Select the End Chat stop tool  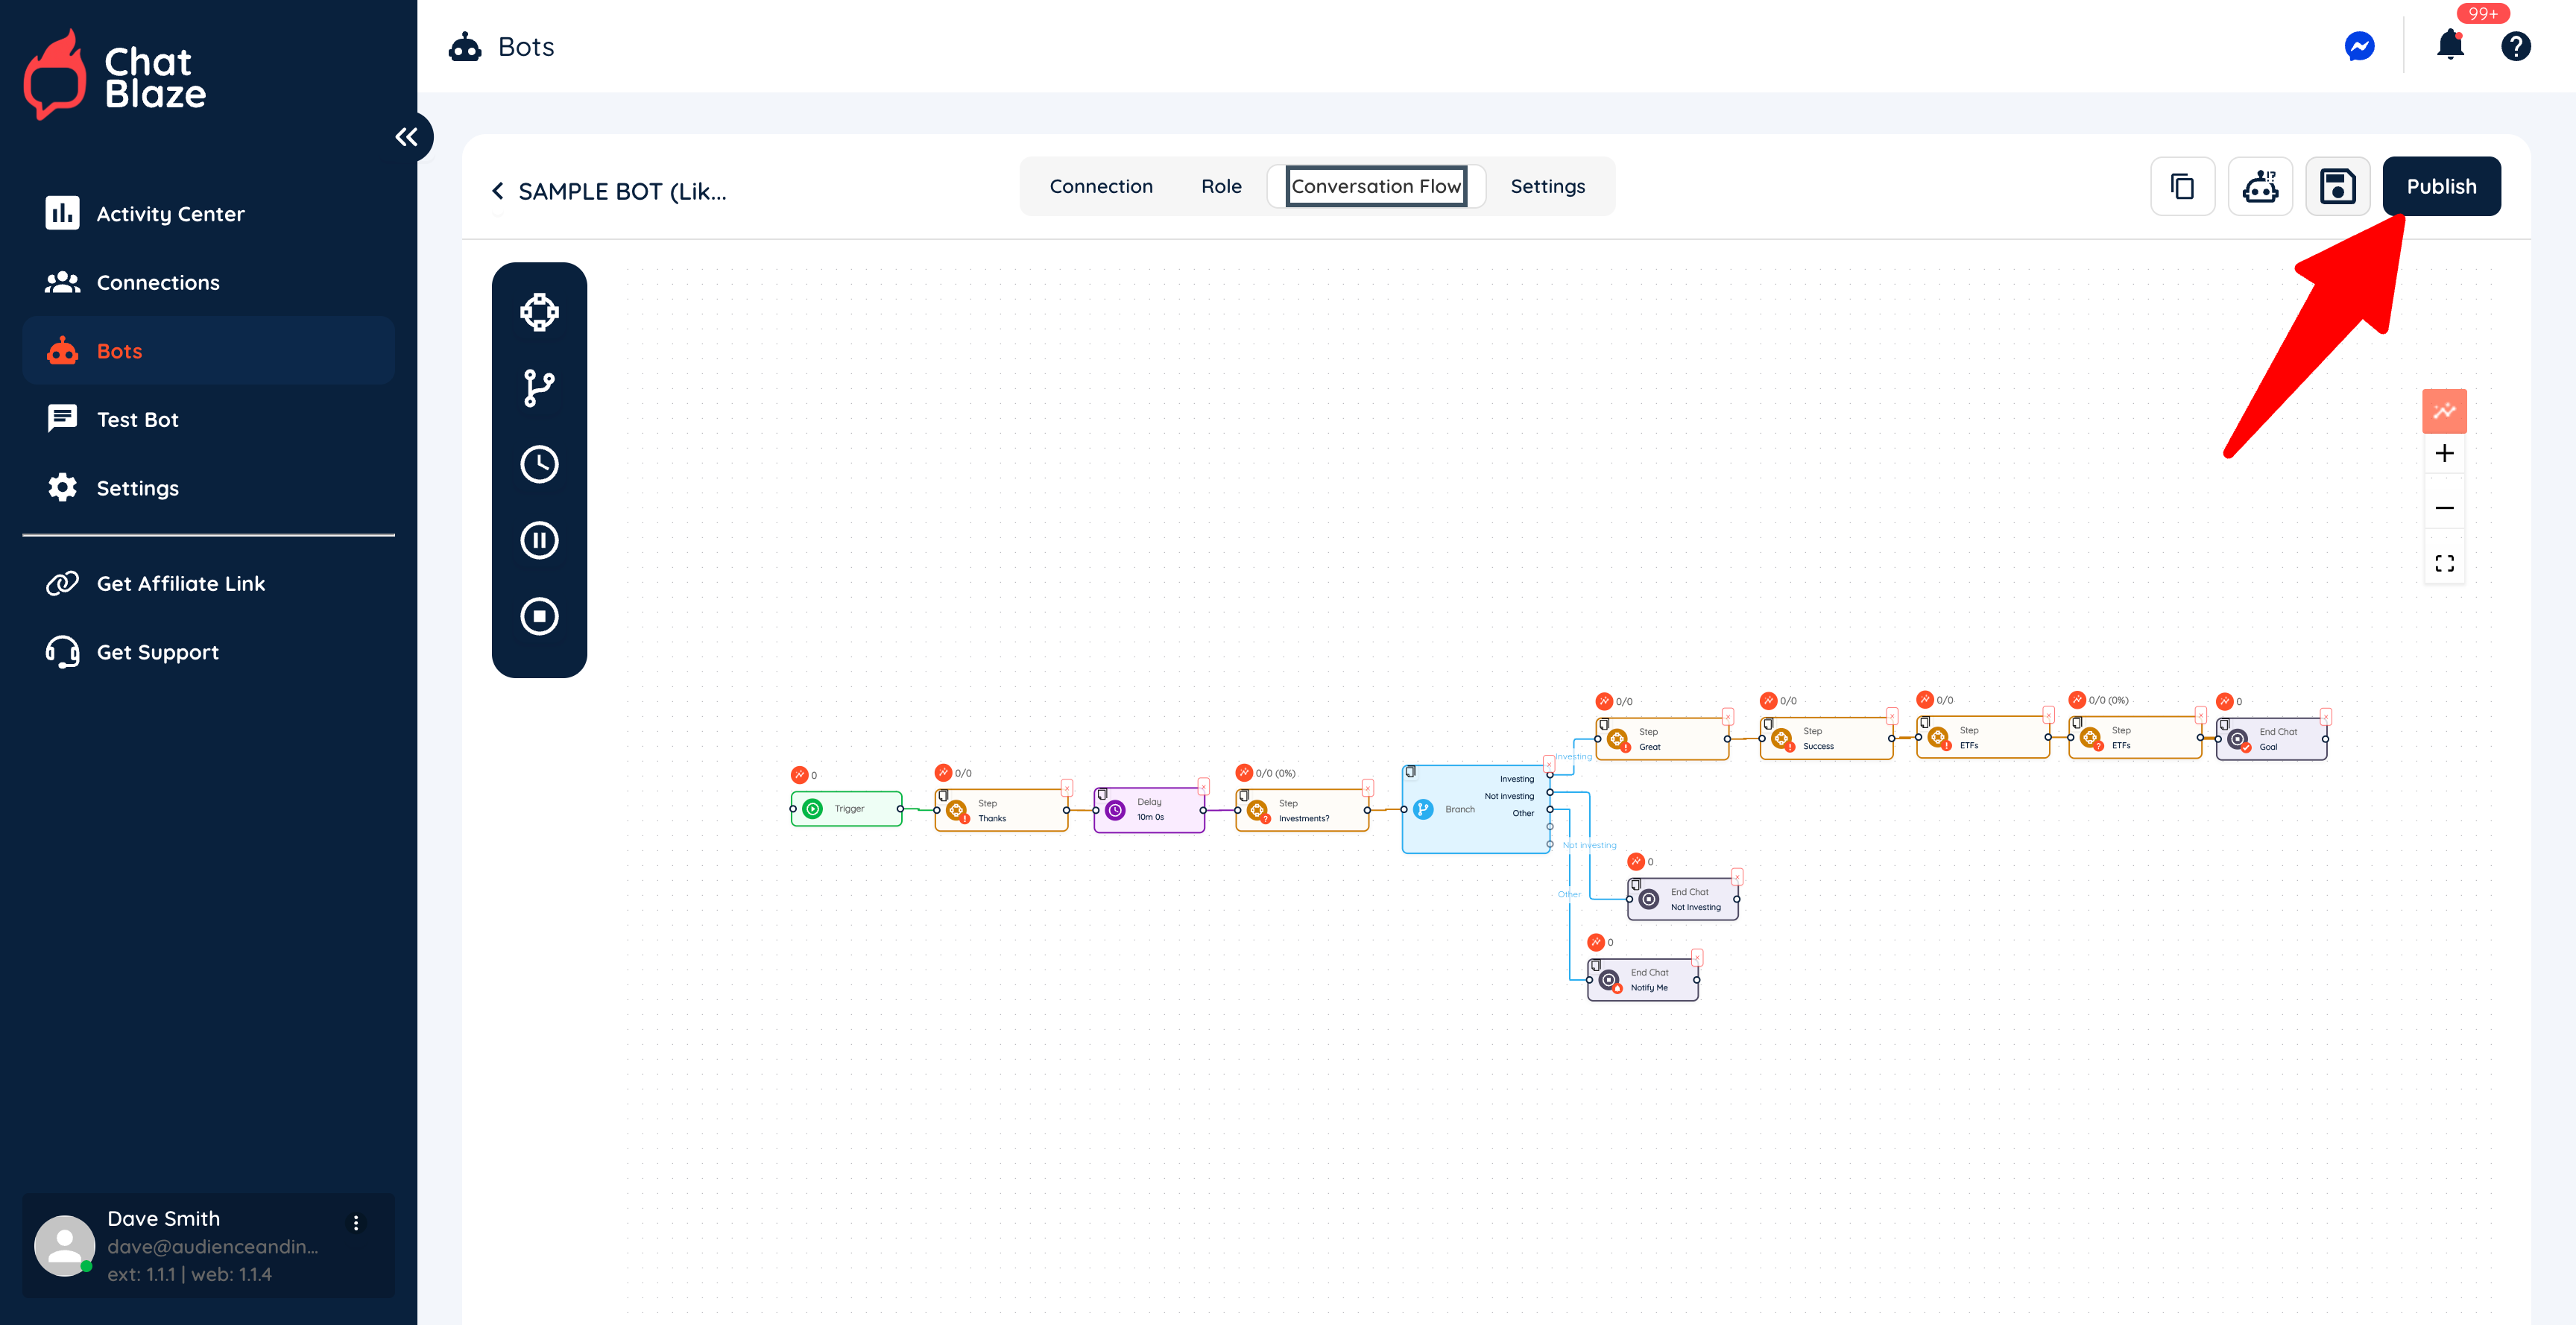pos(539,616)
